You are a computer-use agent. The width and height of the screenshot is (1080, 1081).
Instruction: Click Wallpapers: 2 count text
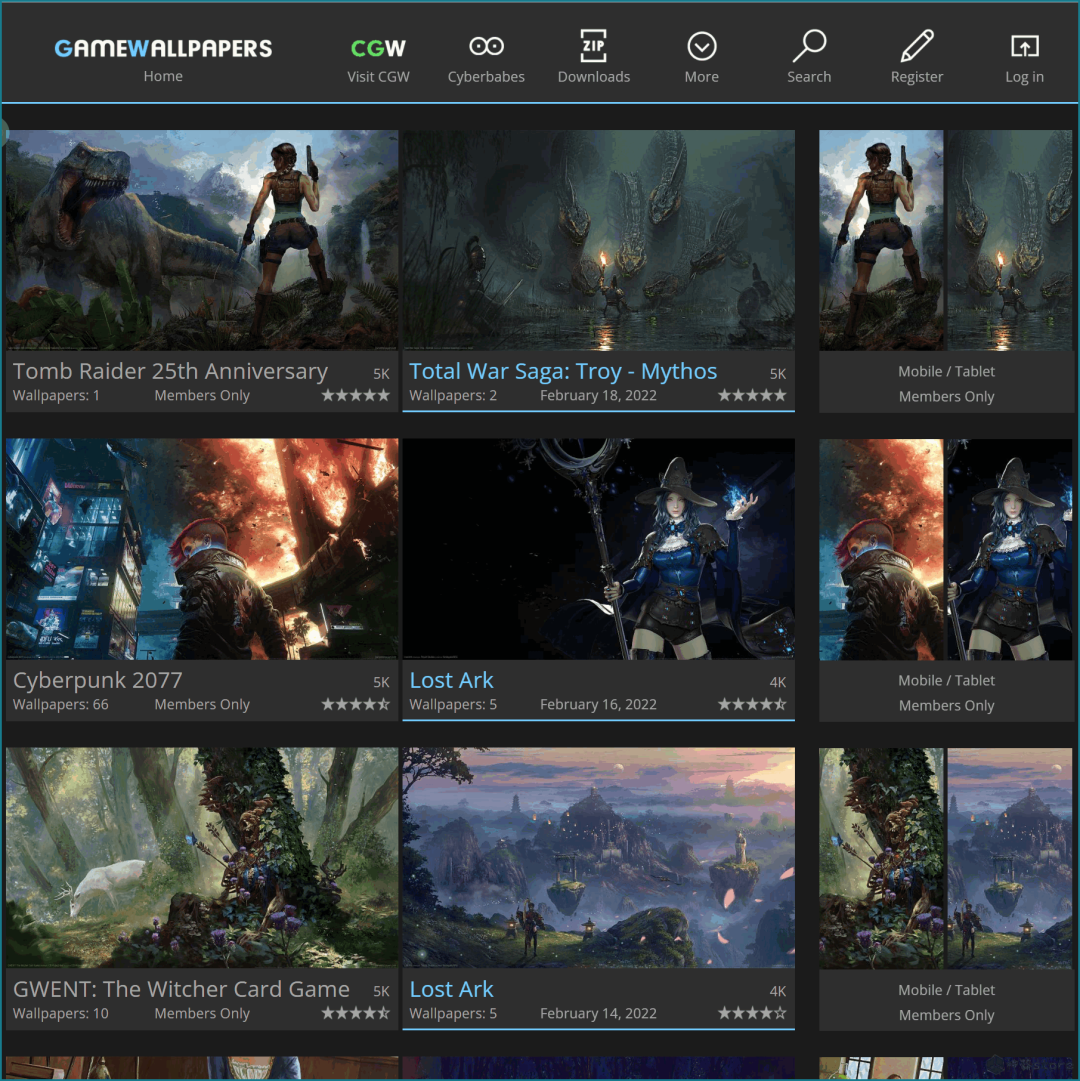[453, 395]
